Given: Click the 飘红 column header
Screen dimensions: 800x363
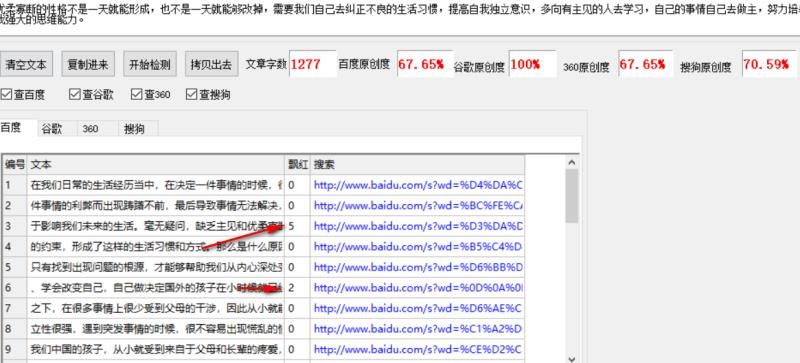Looking at the screenshot, I should tap(297, 164).
